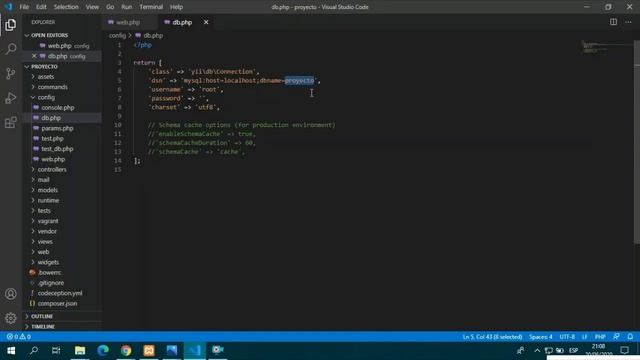
Task: Change encoding via UTF-8 status item
Action: click(567, 337)
